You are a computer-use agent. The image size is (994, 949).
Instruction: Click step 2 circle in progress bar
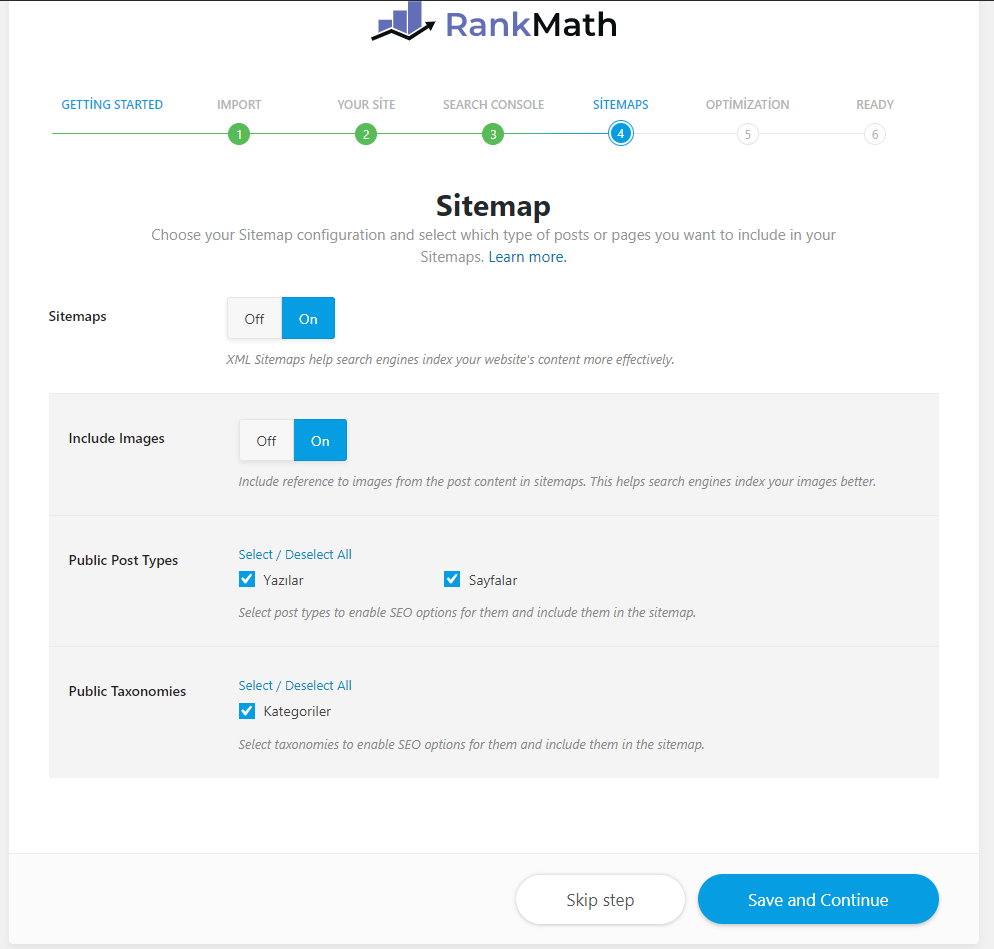click(366, 134)
